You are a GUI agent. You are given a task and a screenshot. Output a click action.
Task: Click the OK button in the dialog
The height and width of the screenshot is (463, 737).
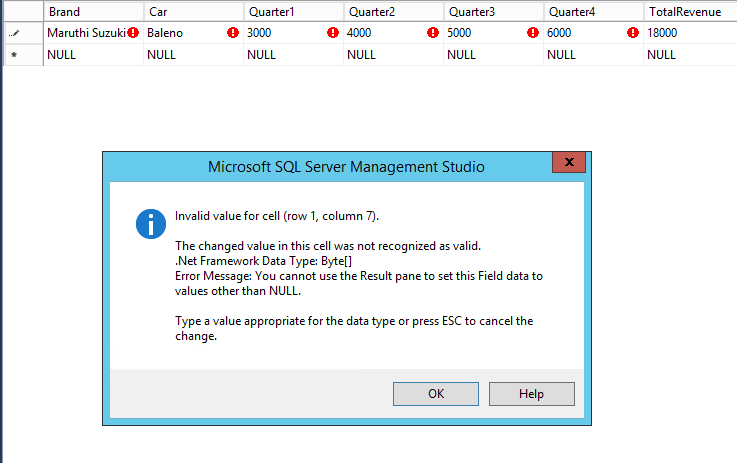click(436, 393)
